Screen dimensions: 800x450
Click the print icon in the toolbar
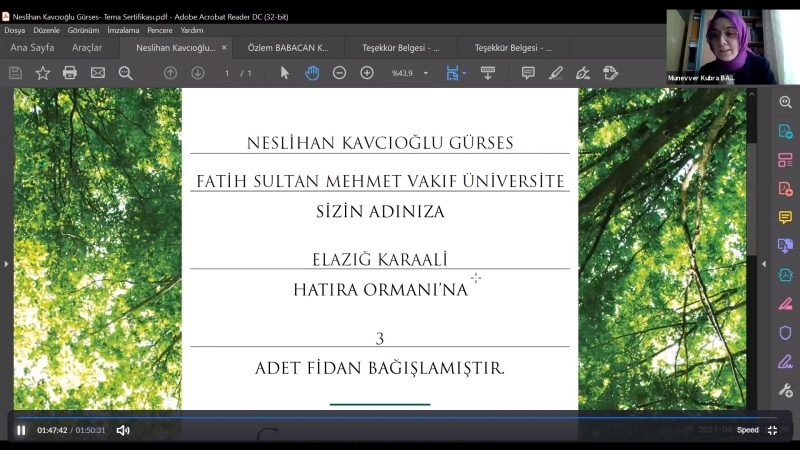pos(70,73)
